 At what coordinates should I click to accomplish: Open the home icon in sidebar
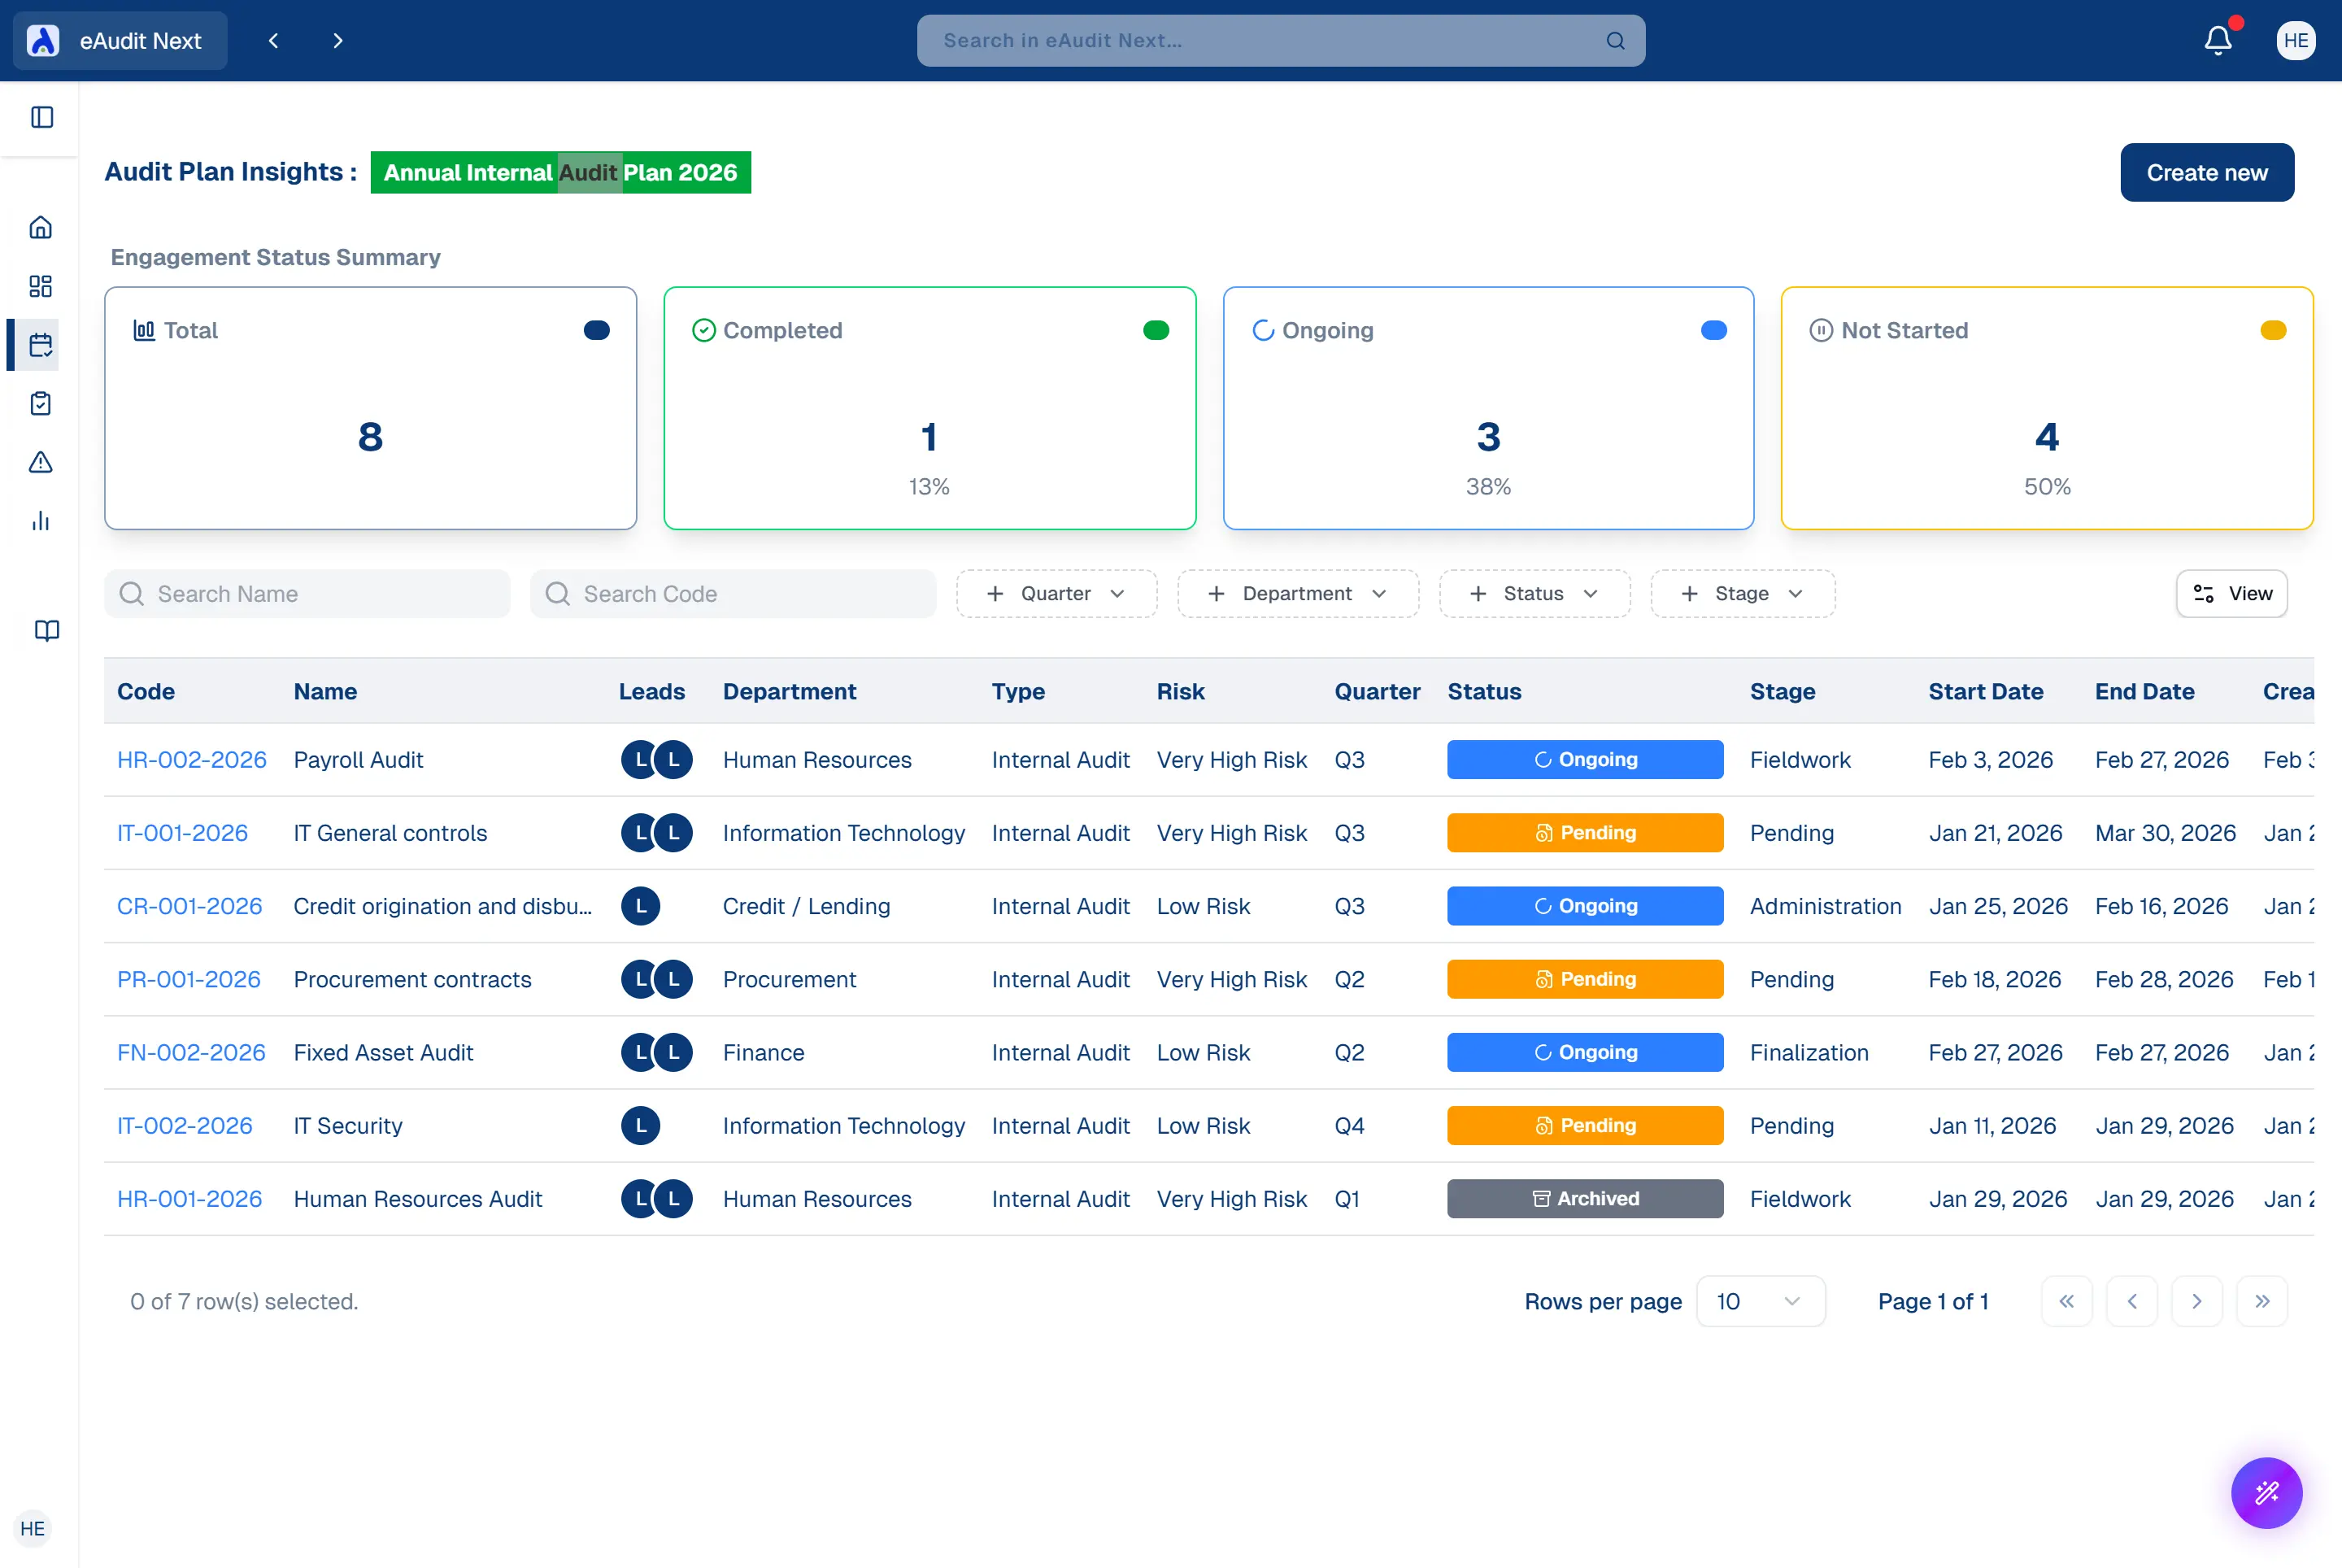coord(41,228)
